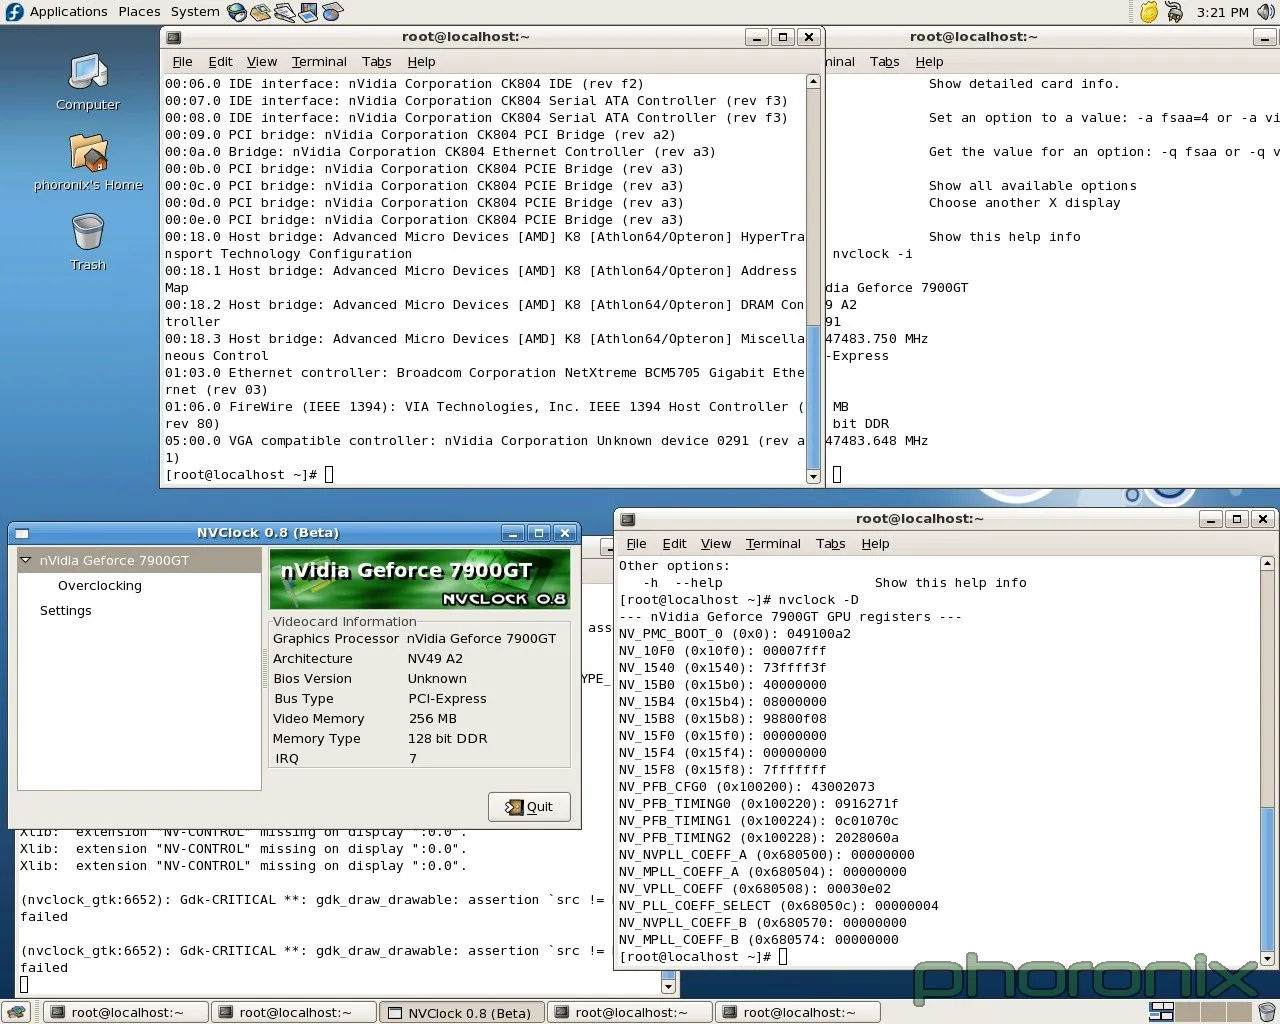Open the Tabs menu in the top-right terminal
Screen dimensions: 1280x1024
click(x=884, y=62)
